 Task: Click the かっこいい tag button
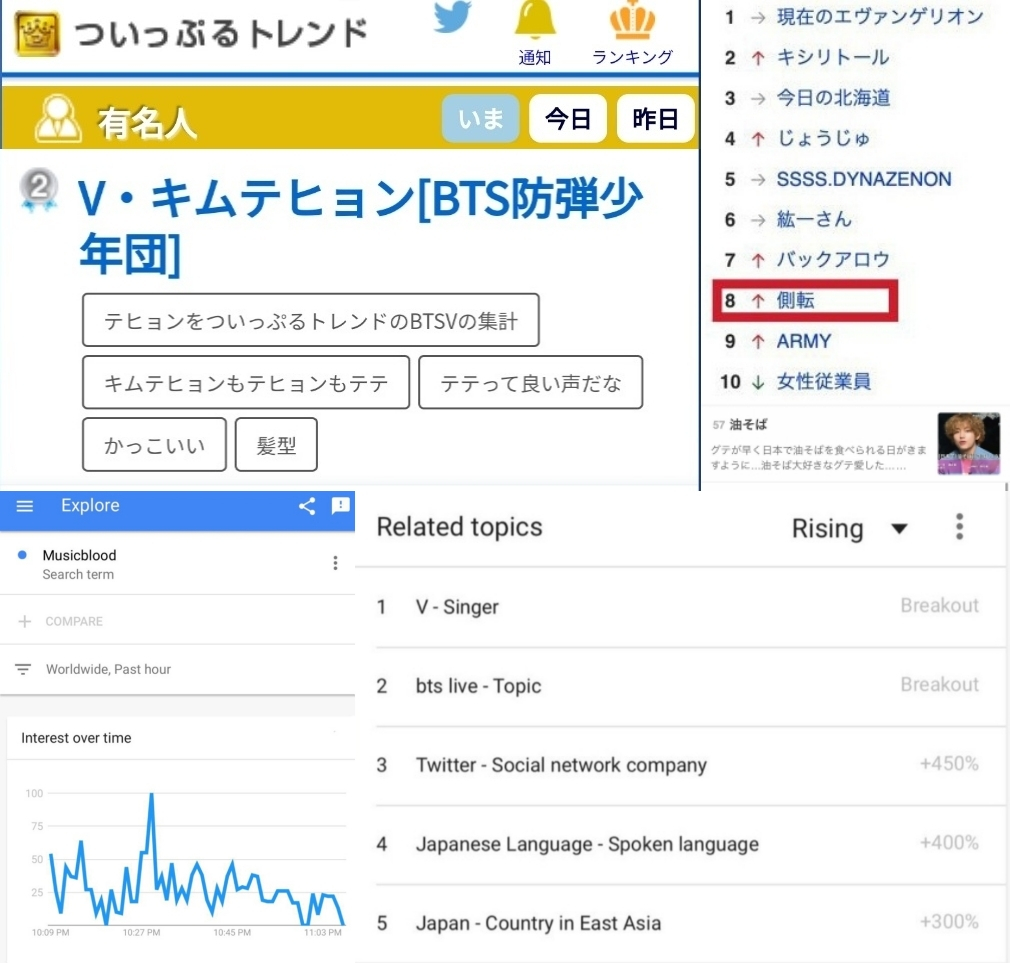(154, 445)
